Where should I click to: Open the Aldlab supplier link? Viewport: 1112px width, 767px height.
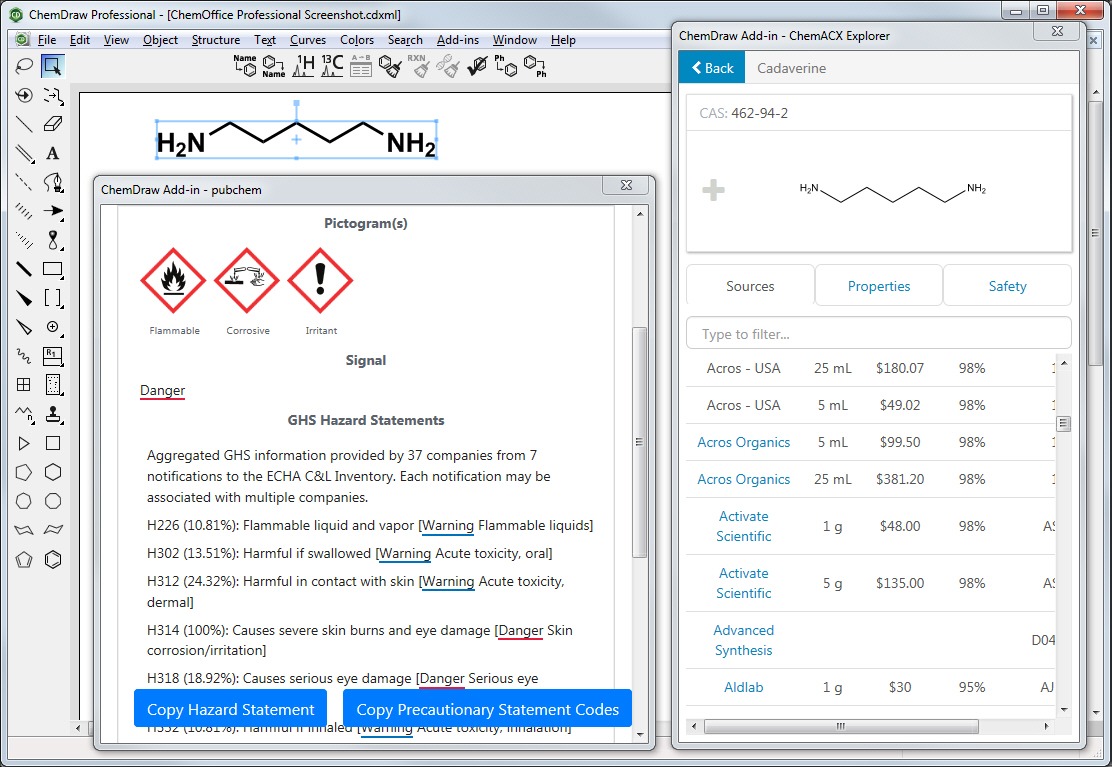(x=743, y=687)
